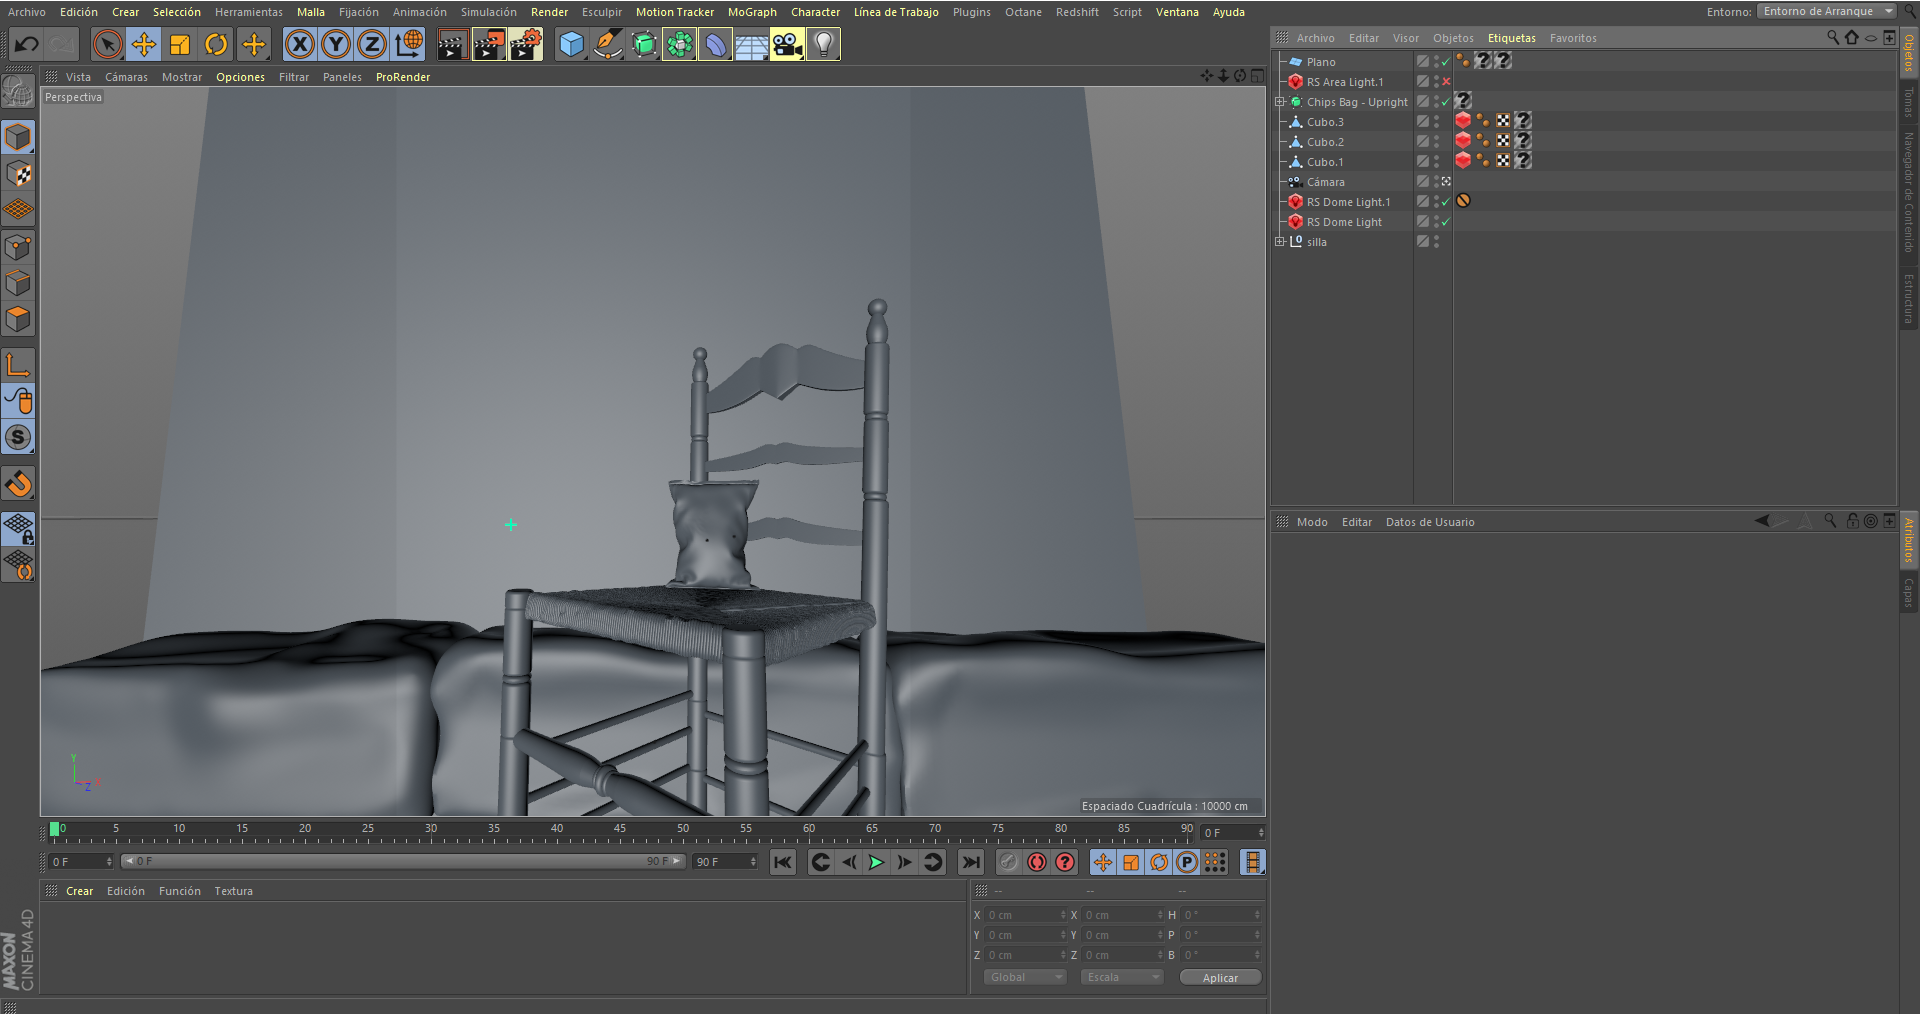Screen dimensions: 1920x1014
Task: Open the Etiquetas object manager menu
Action: tap(1511, 38)
